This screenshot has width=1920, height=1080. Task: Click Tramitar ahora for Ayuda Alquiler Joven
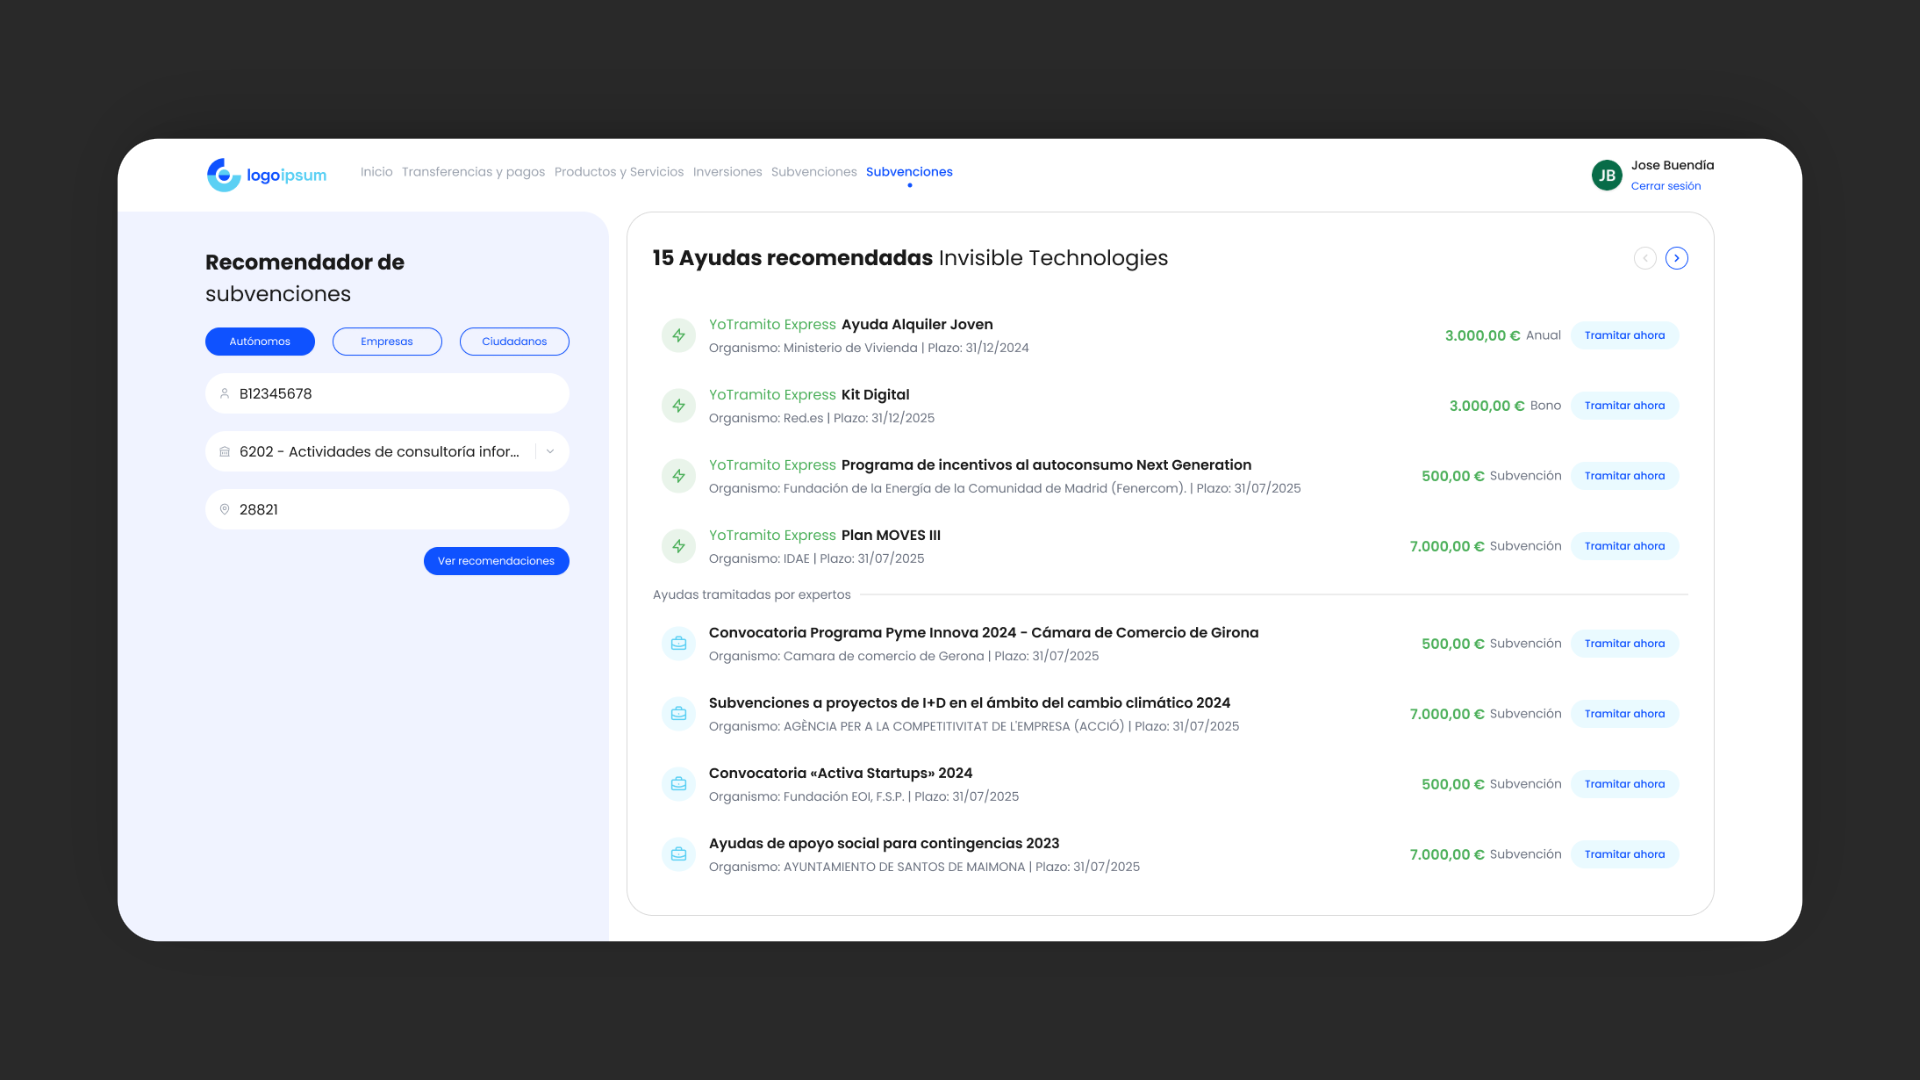(1624, 336)
